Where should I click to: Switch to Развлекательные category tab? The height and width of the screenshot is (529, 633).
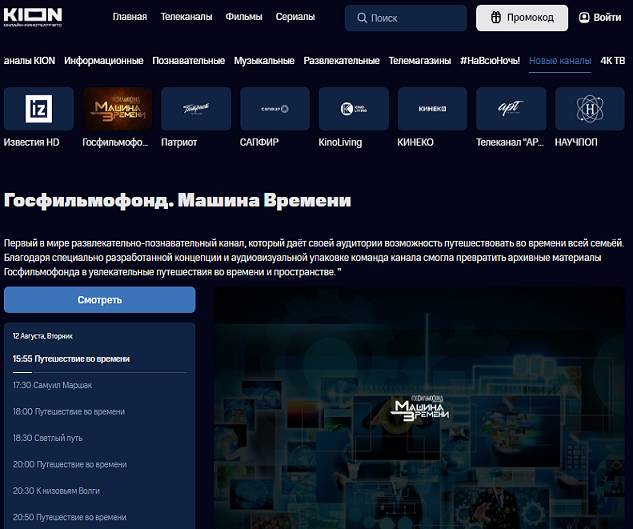(x=342, y=61)
